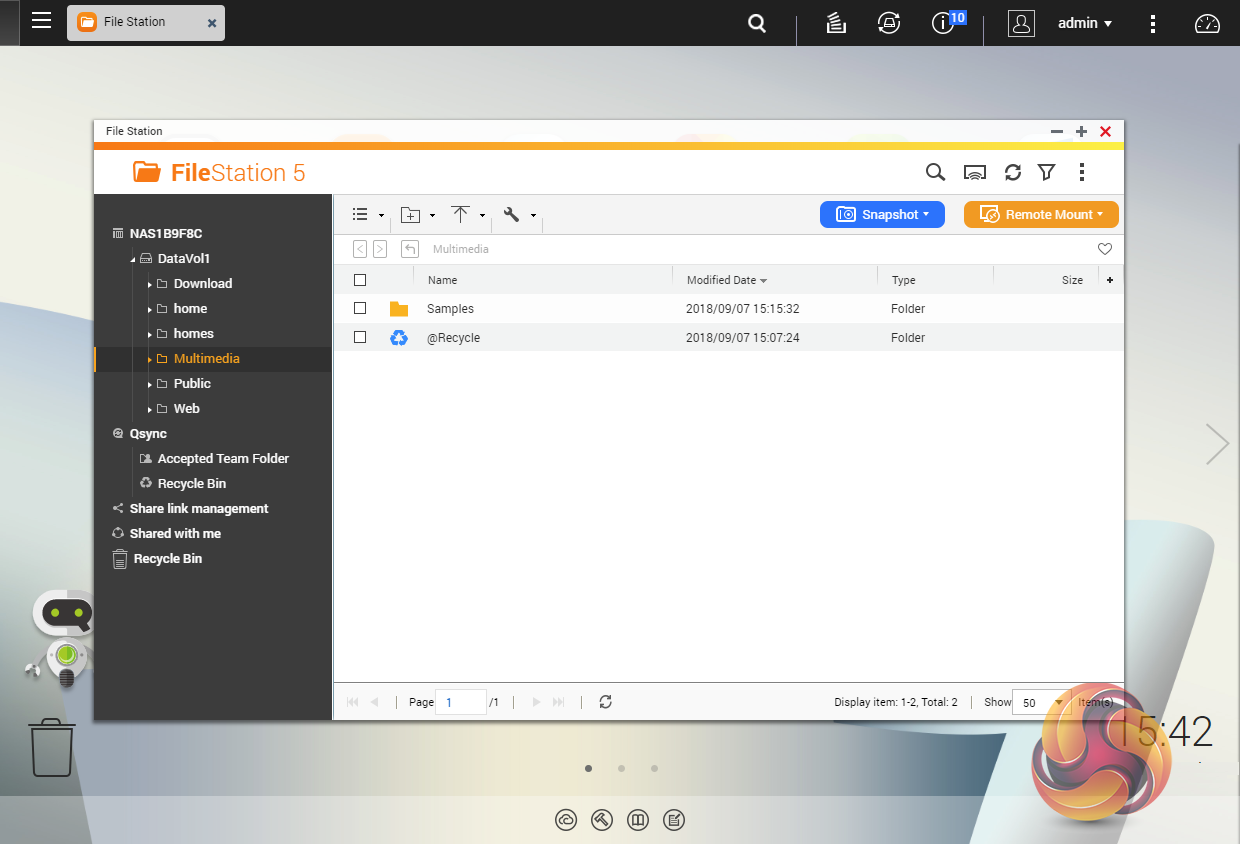This screenshot has height=844, width=1240.
Task: Click the upload arrow toolbar icon
Action: coord(460,215)
